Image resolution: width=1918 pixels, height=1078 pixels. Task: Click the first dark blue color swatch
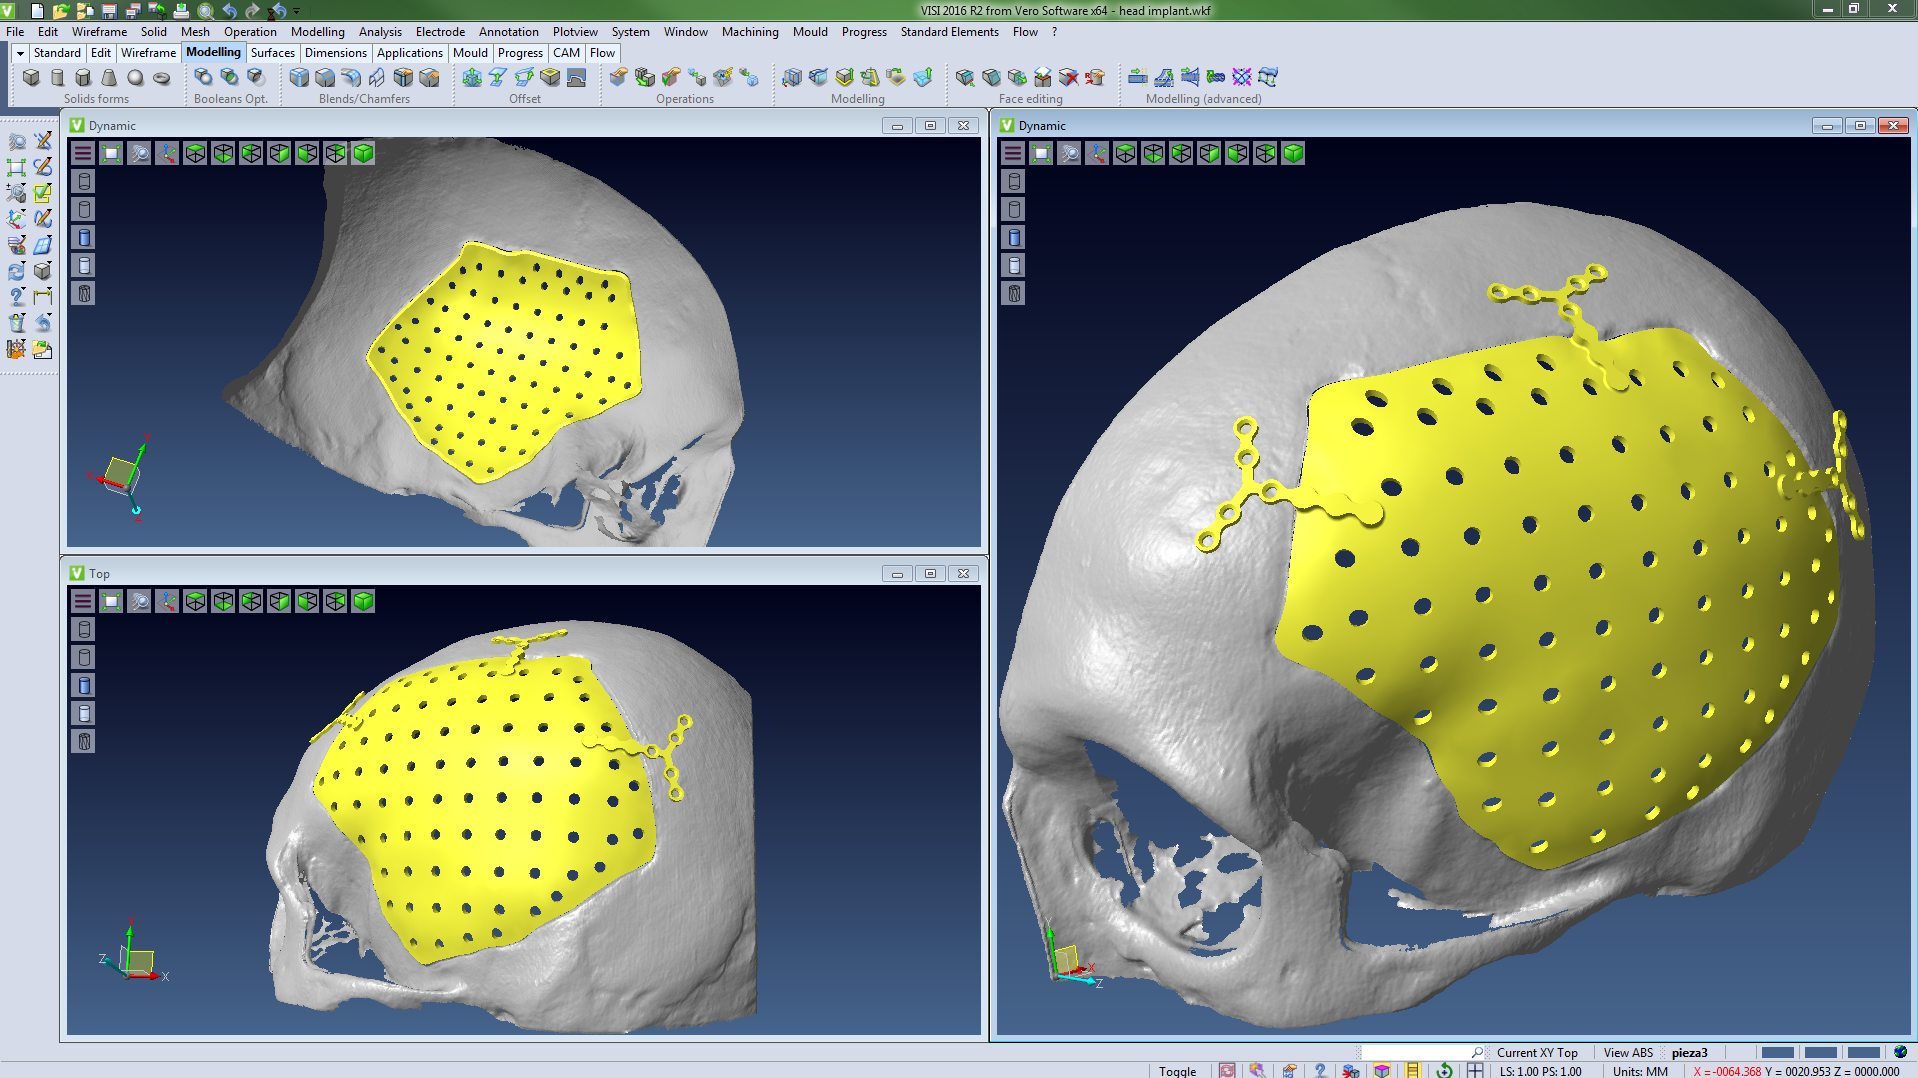click(x=1777, y=1052)
